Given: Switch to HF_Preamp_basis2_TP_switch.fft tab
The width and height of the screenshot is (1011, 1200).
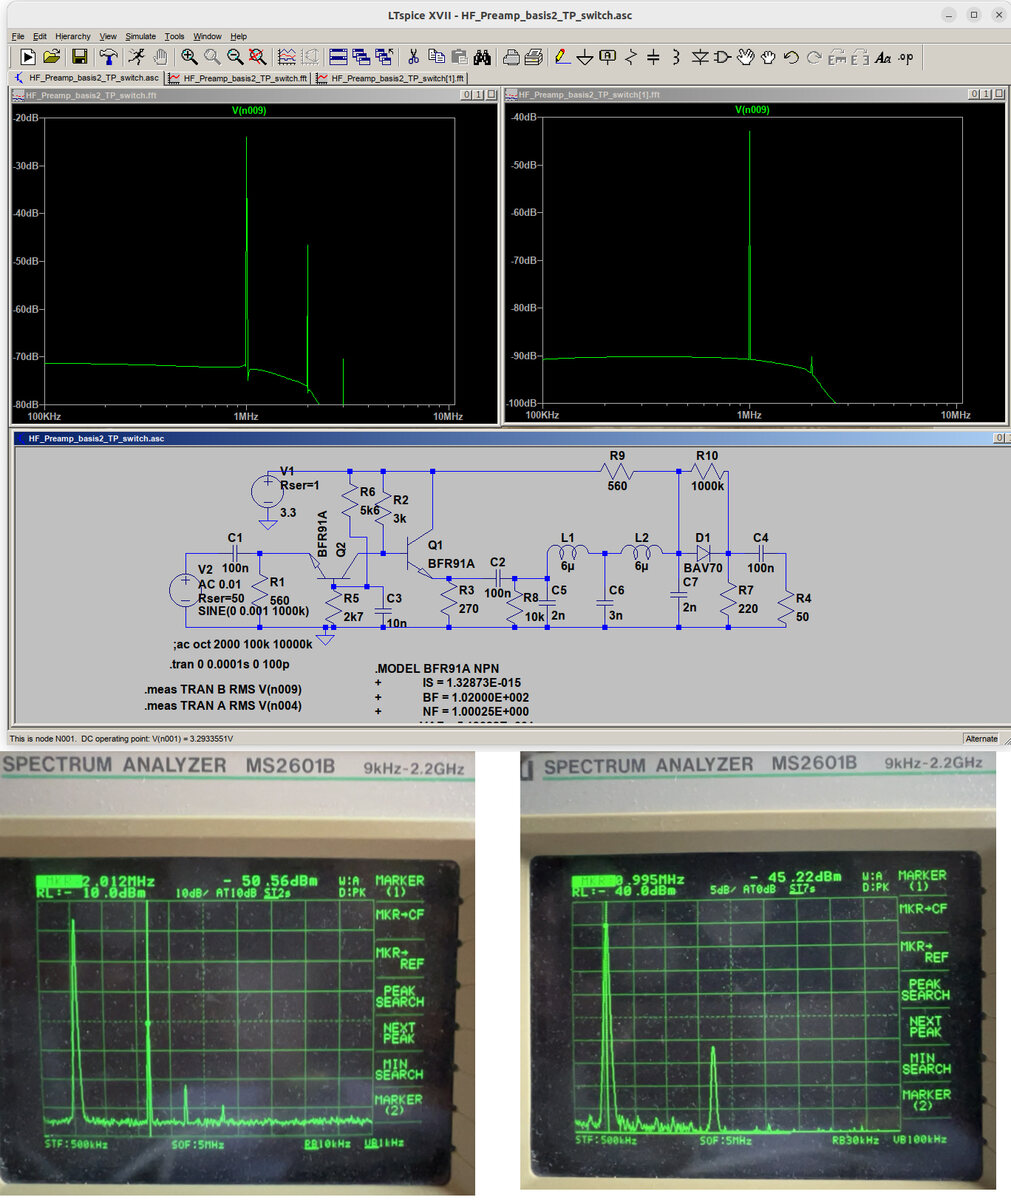Looking at the screenshot, I should click(239, 77).
